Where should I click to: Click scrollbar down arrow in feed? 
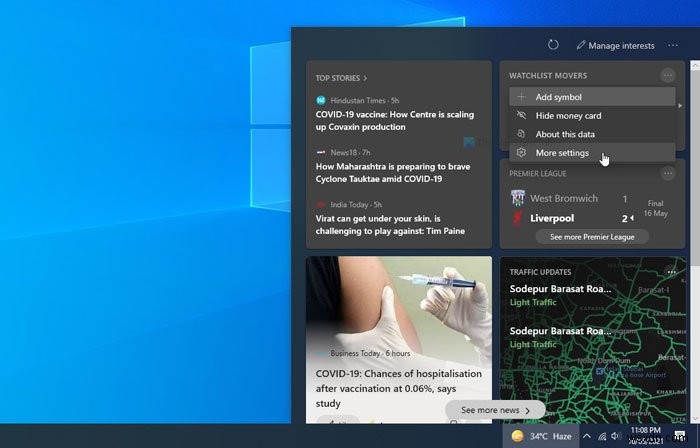695,419
